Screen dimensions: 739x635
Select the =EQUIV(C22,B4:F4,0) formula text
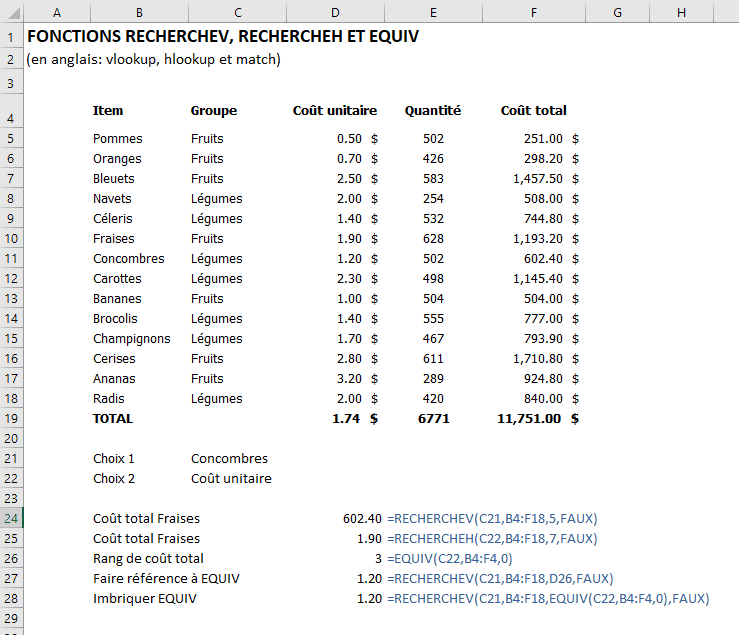point(450,559)
